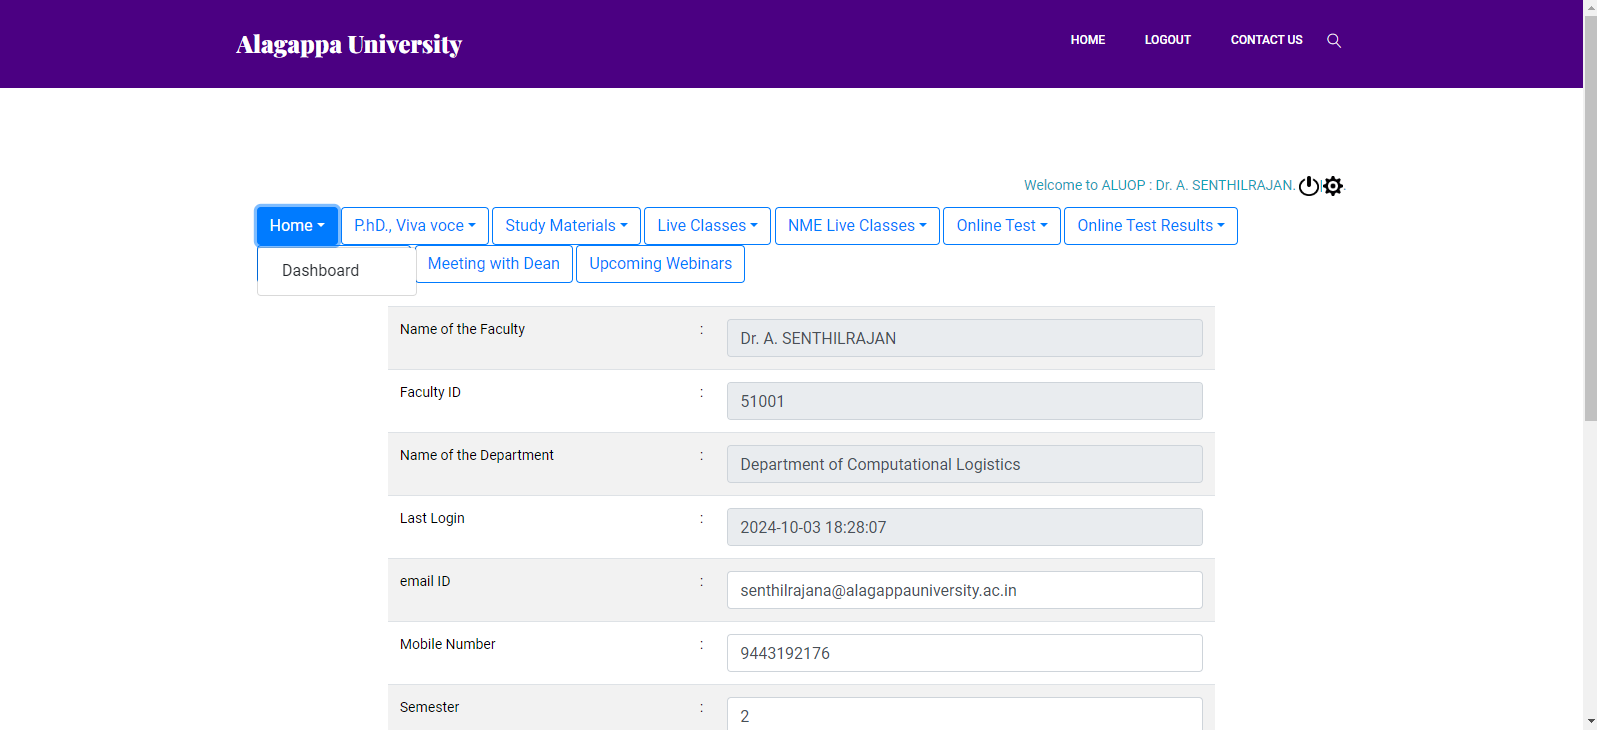Screen dimensions: 1597x730
Task: Open the Online Test dropdown
Action: tap(1001, 226)
